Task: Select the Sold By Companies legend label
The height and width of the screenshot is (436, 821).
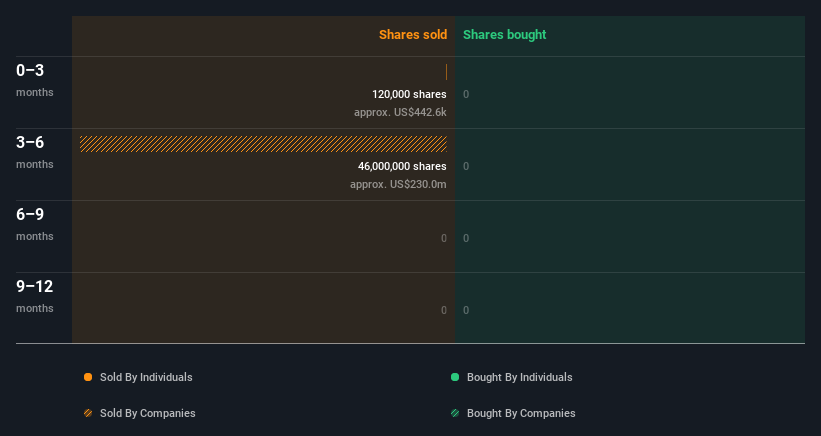Action: (x=148, y=413)
